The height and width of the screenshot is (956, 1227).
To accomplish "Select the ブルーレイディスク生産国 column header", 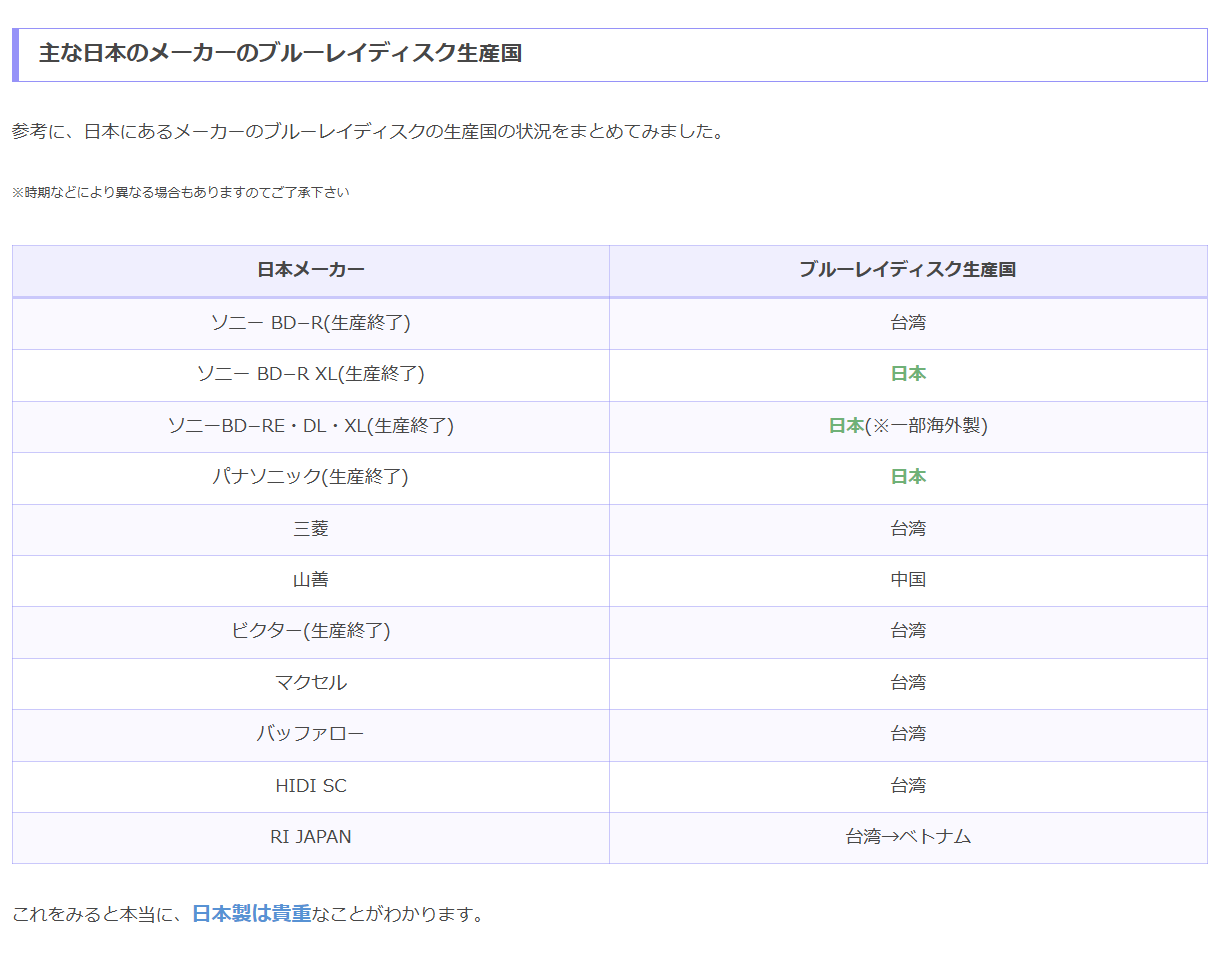I will click(x=908, y=270).
